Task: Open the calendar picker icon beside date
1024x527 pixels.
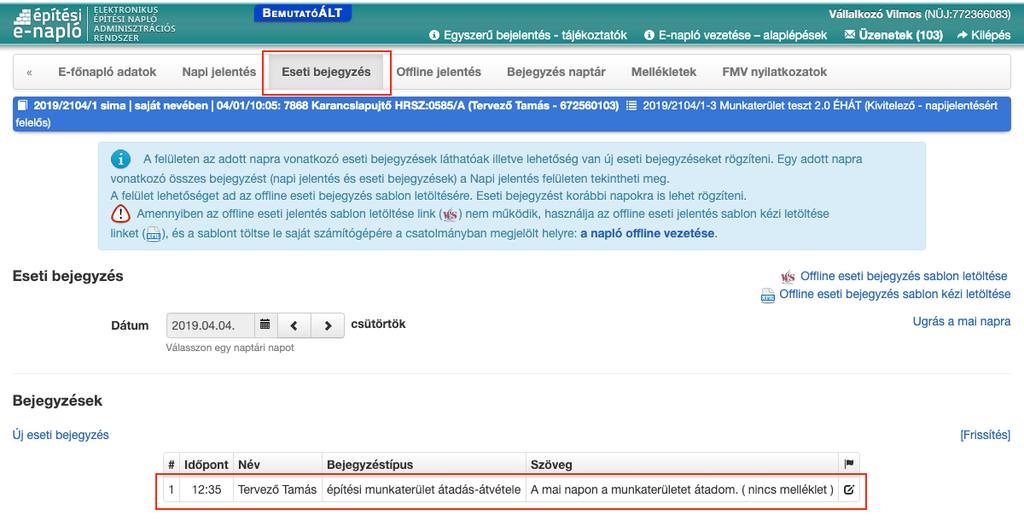Action: coord(265,325)
